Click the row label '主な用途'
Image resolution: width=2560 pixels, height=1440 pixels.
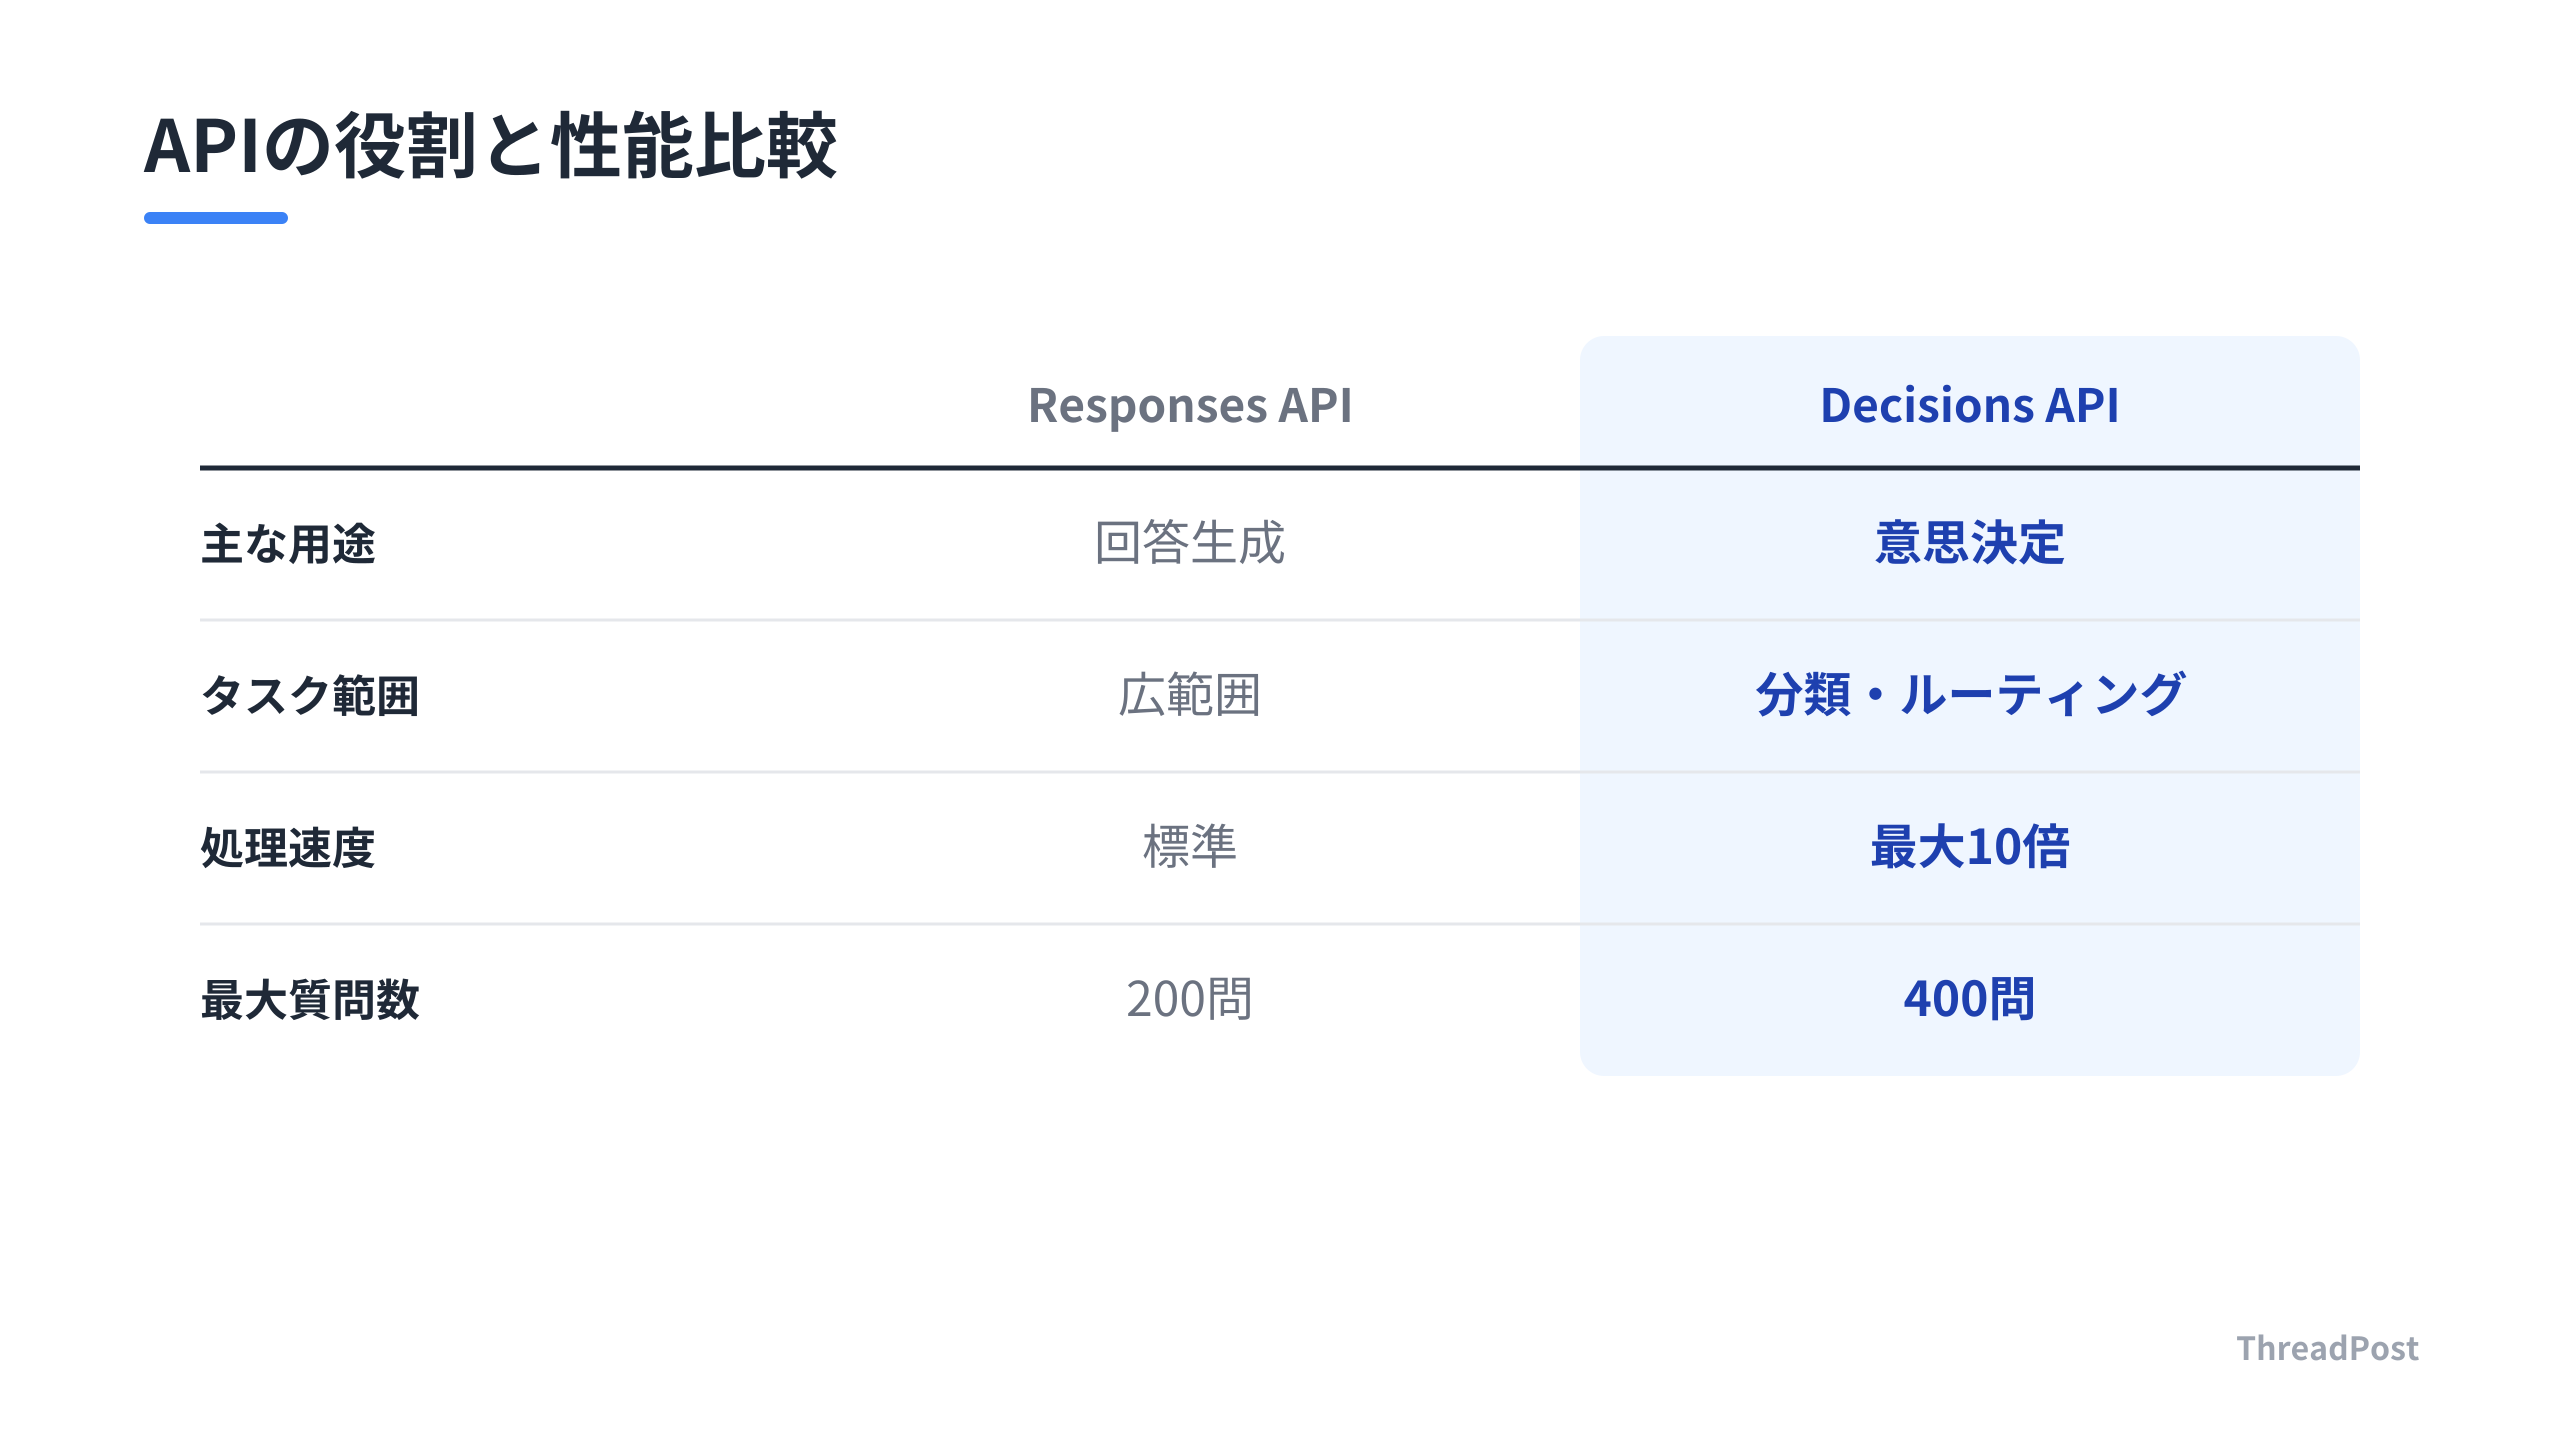coord(288,544)
